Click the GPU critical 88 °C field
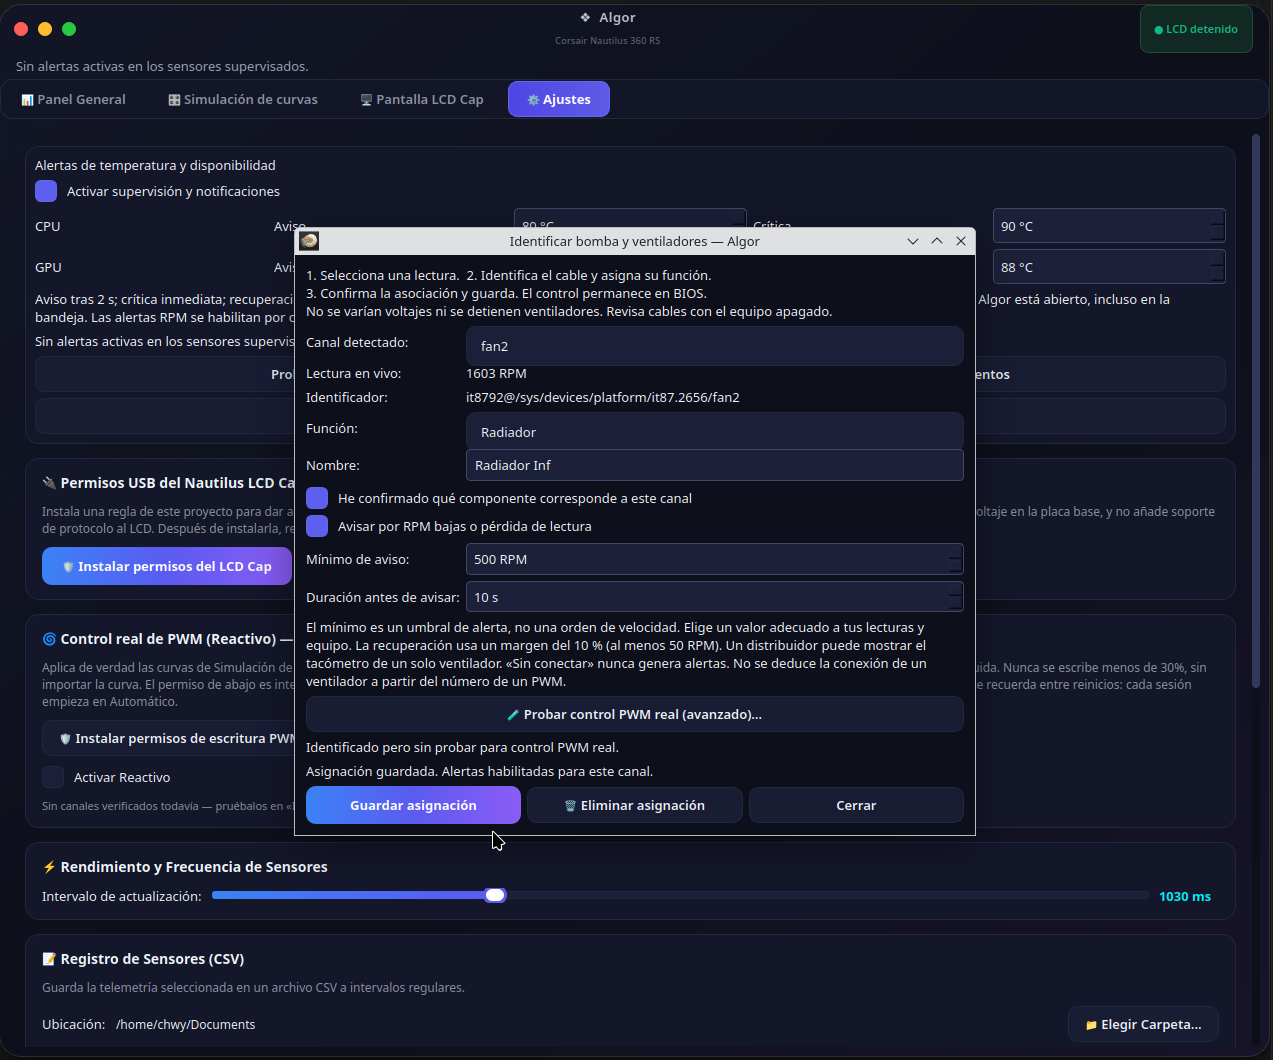Image resolution: width=1273 pixels, height=1060 pixels. click(1109, 267)
